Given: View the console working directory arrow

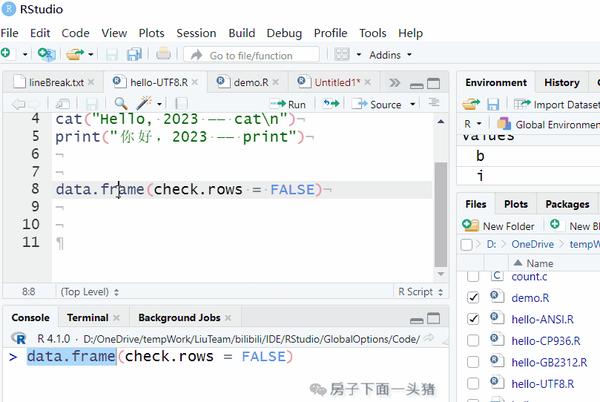Looking at the screenshot, I should coord(429,338).
